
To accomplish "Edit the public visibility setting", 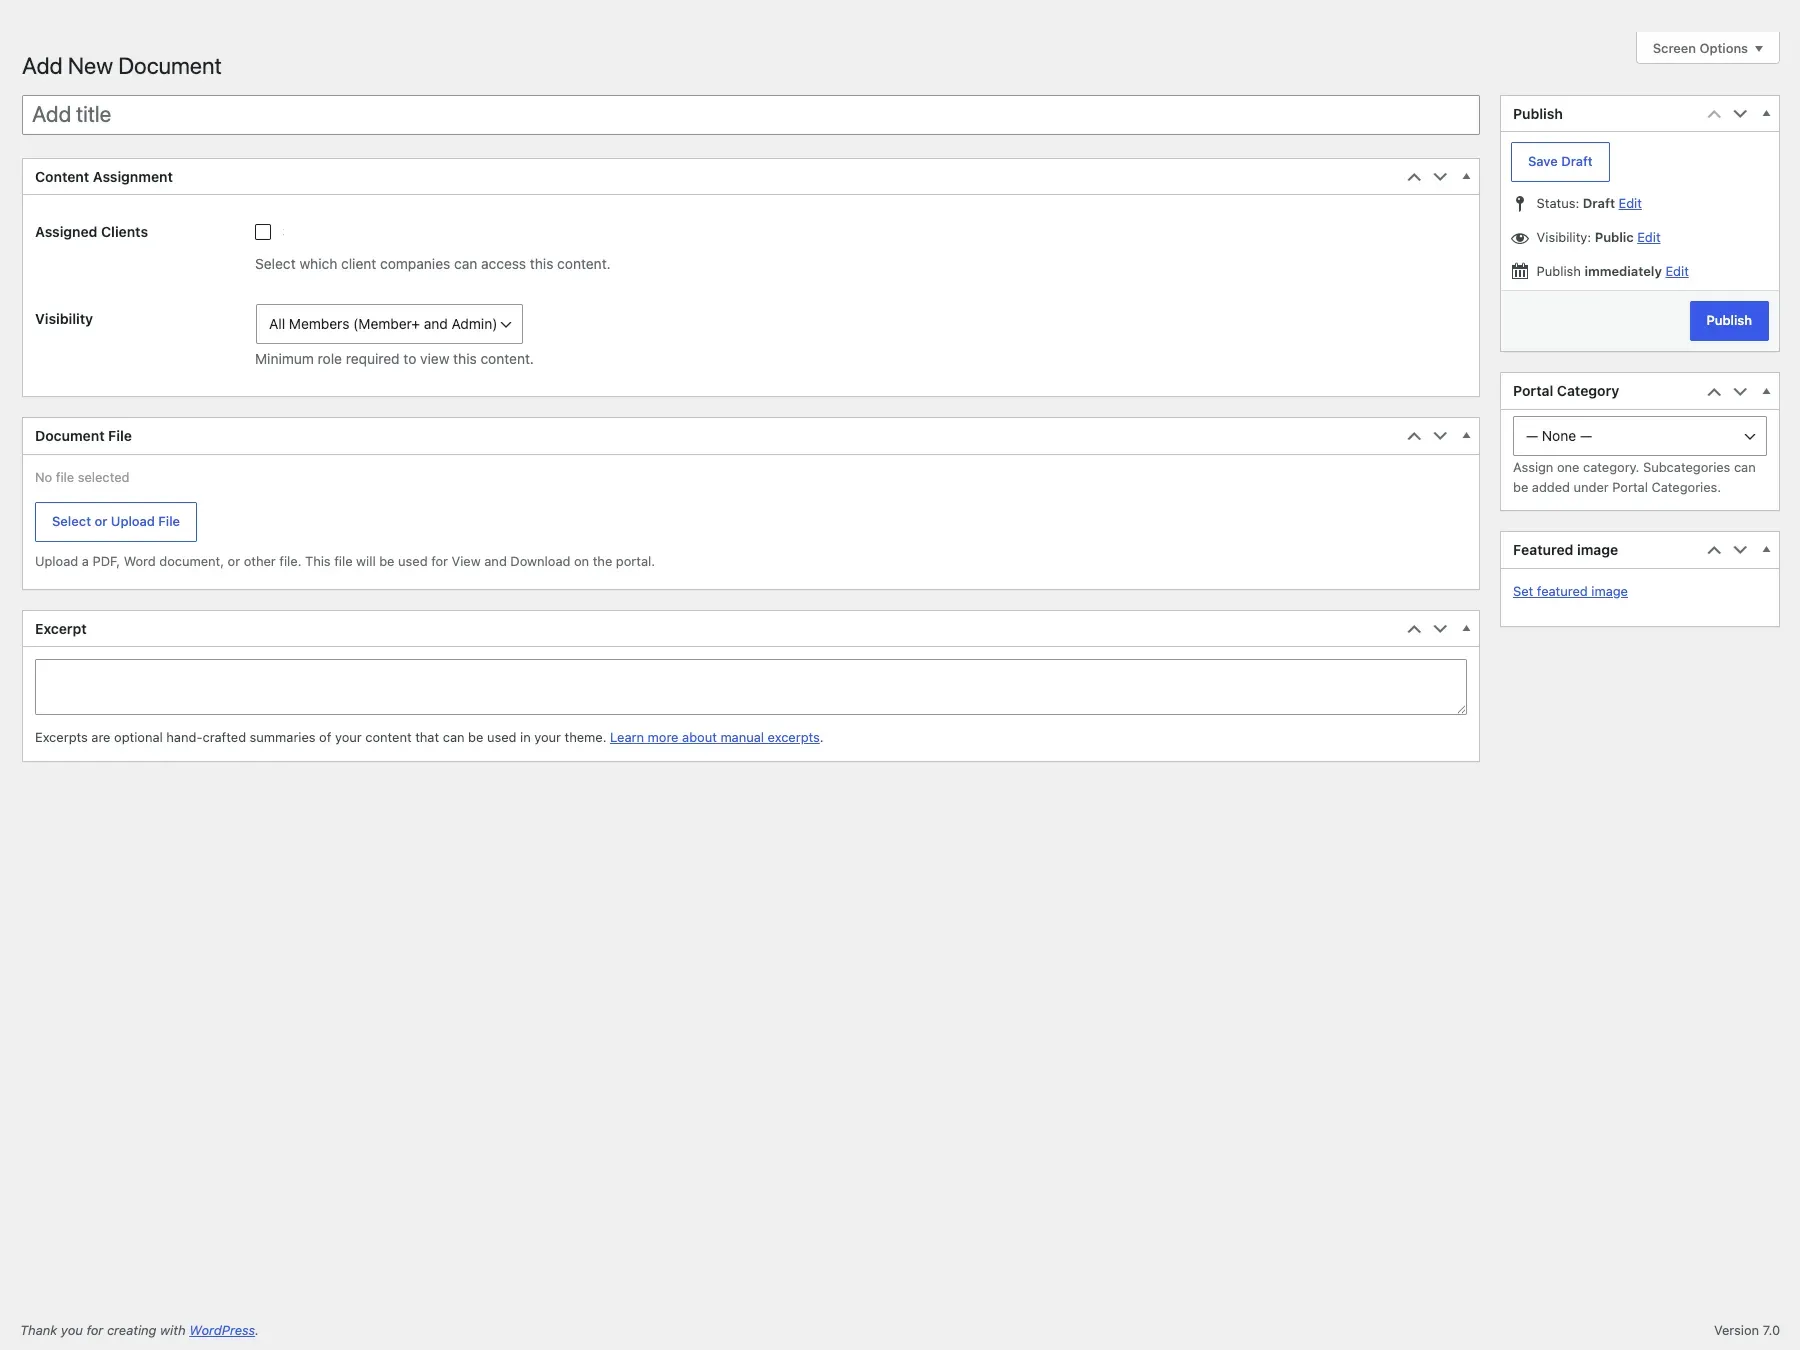I will [1649, 238].
